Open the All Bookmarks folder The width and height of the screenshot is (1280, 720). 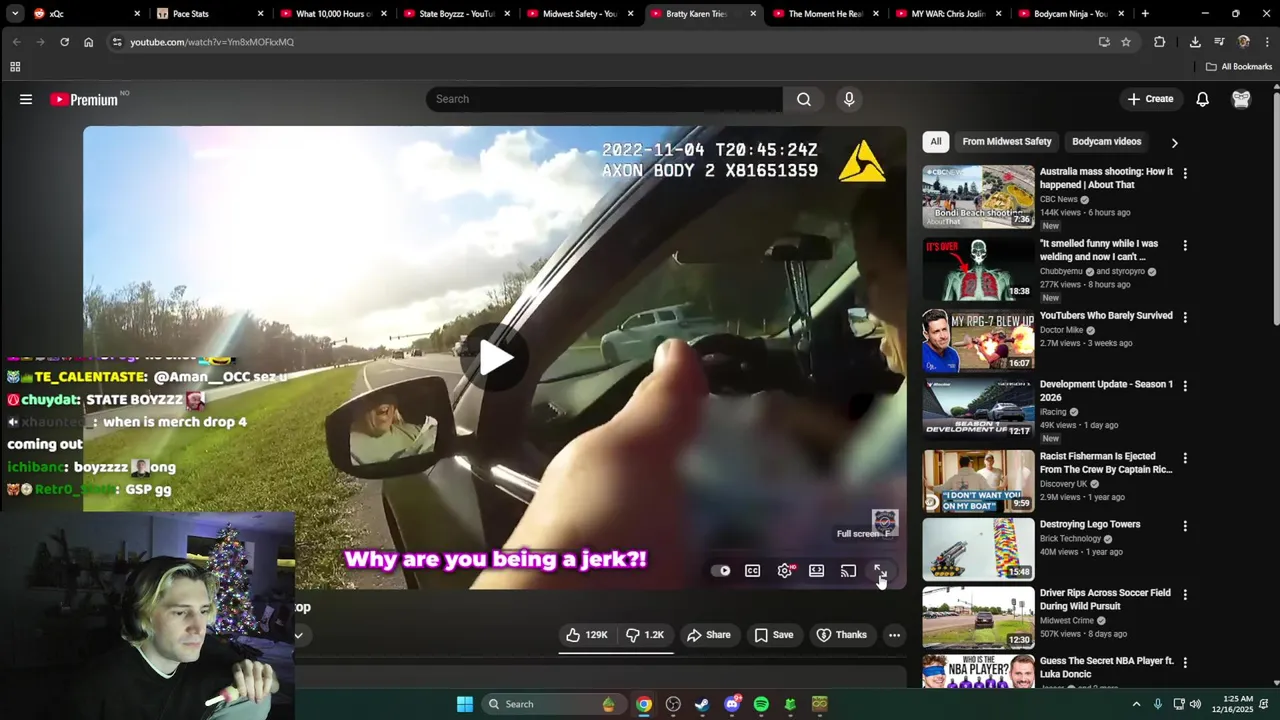(x=1239, y=67)
